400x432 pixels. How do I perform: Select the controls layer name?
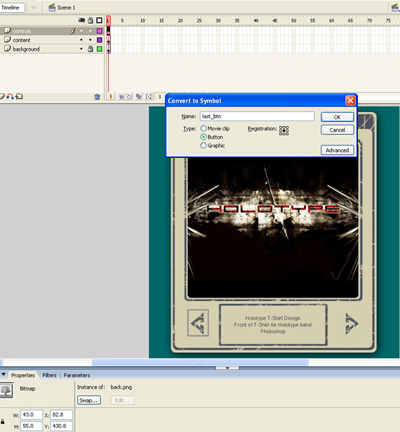pyautogui.click(x=22, y=31)
